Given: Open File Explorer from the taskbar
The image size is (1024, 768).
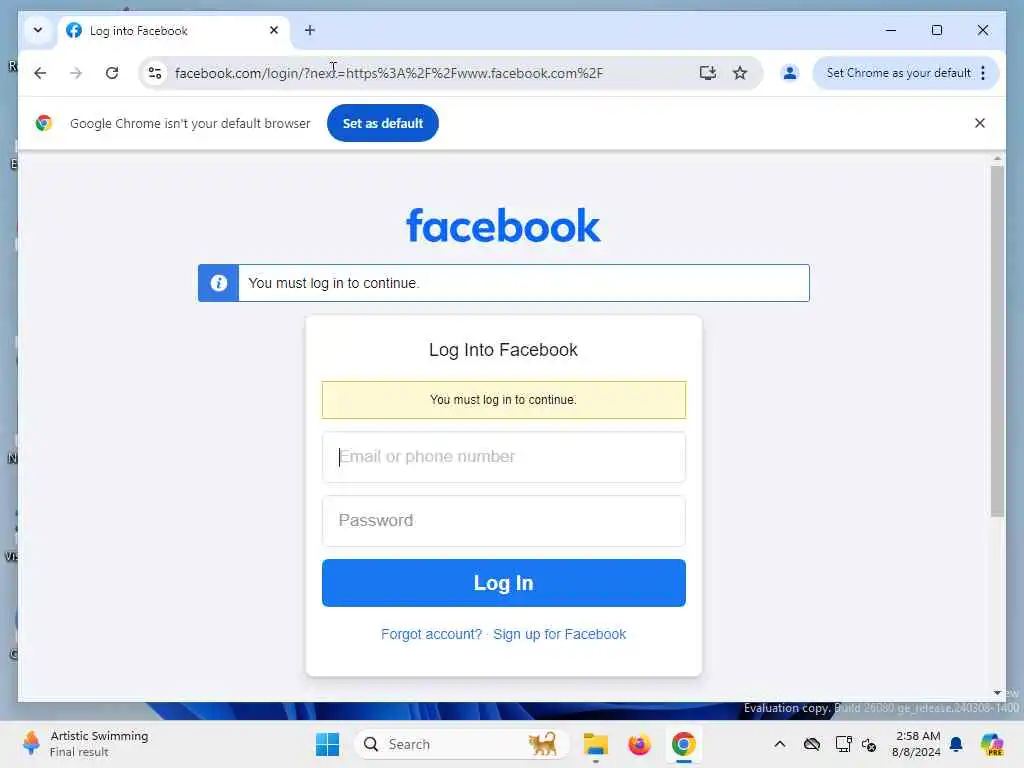Looking at the screenshot, I should (x=596, y=744).
